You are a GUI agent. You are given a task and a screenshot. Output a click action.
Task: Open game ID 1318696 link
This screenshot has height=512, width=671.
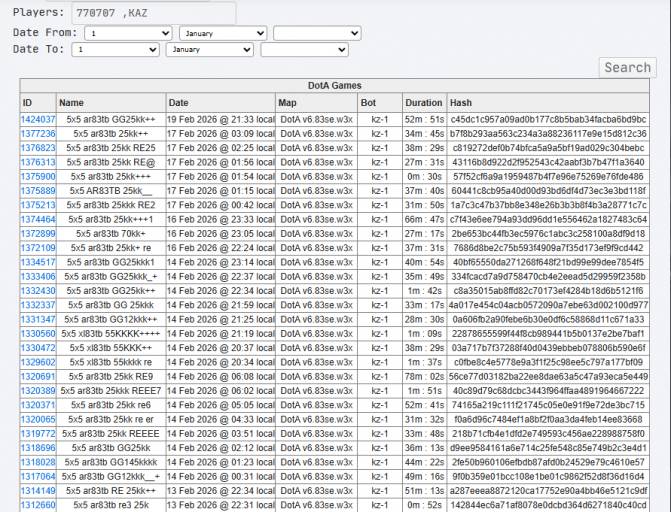38,448
